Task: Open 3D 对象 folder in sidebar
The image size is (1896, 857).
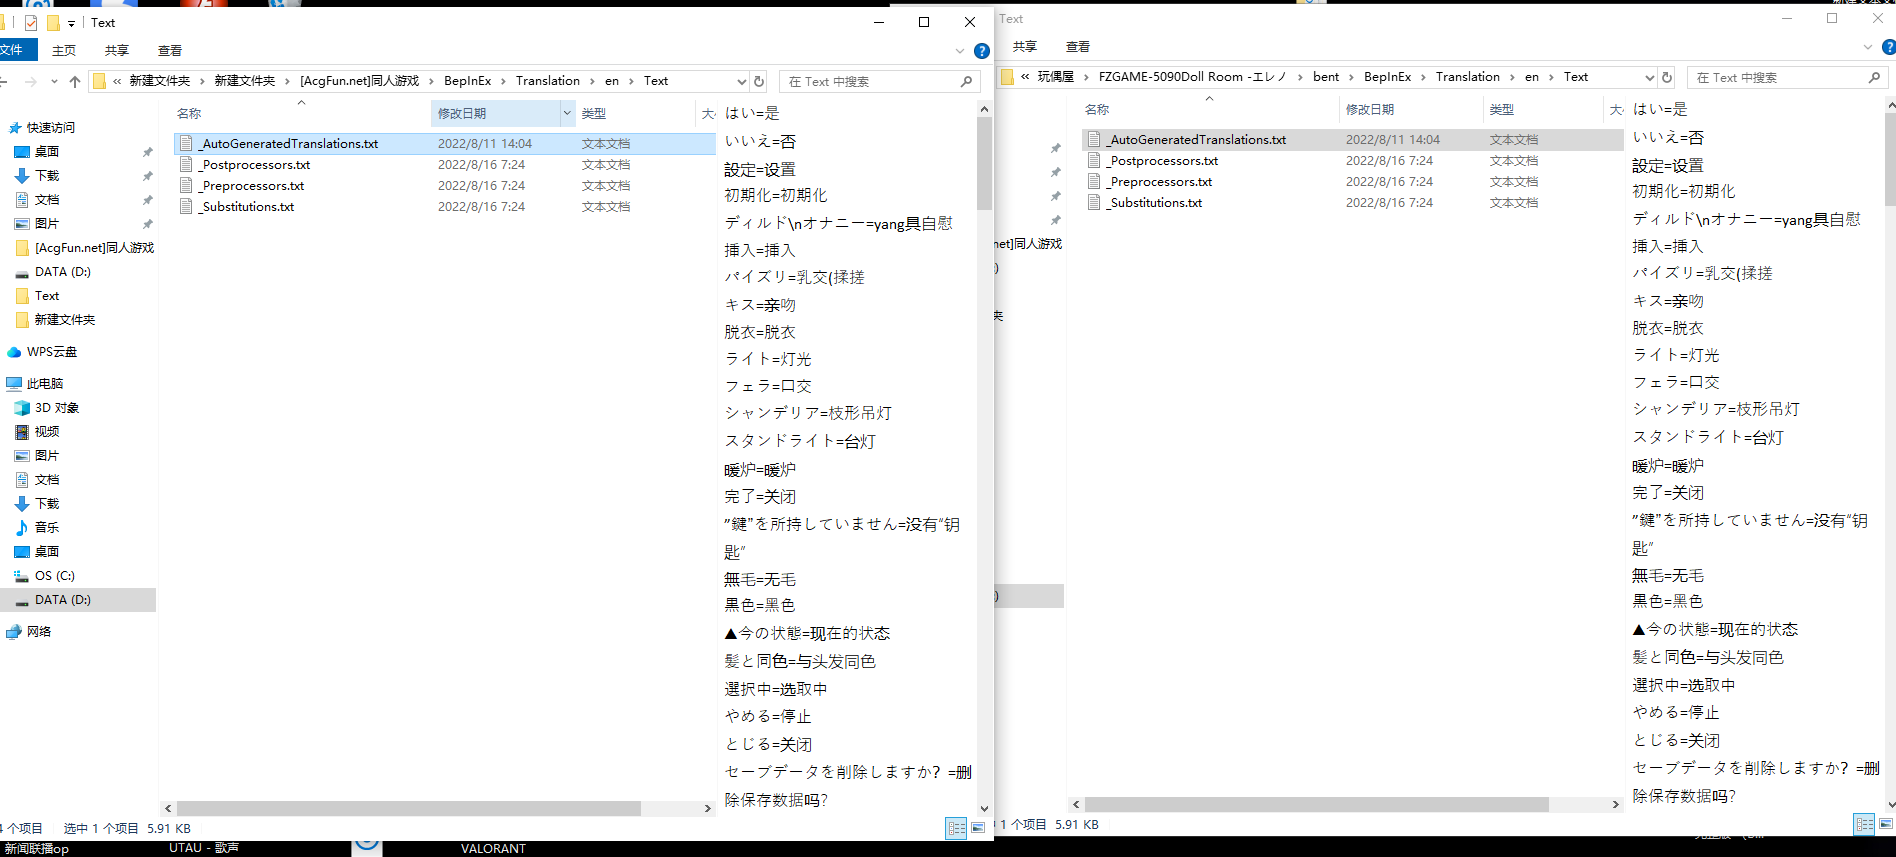Action: (56, 408)
